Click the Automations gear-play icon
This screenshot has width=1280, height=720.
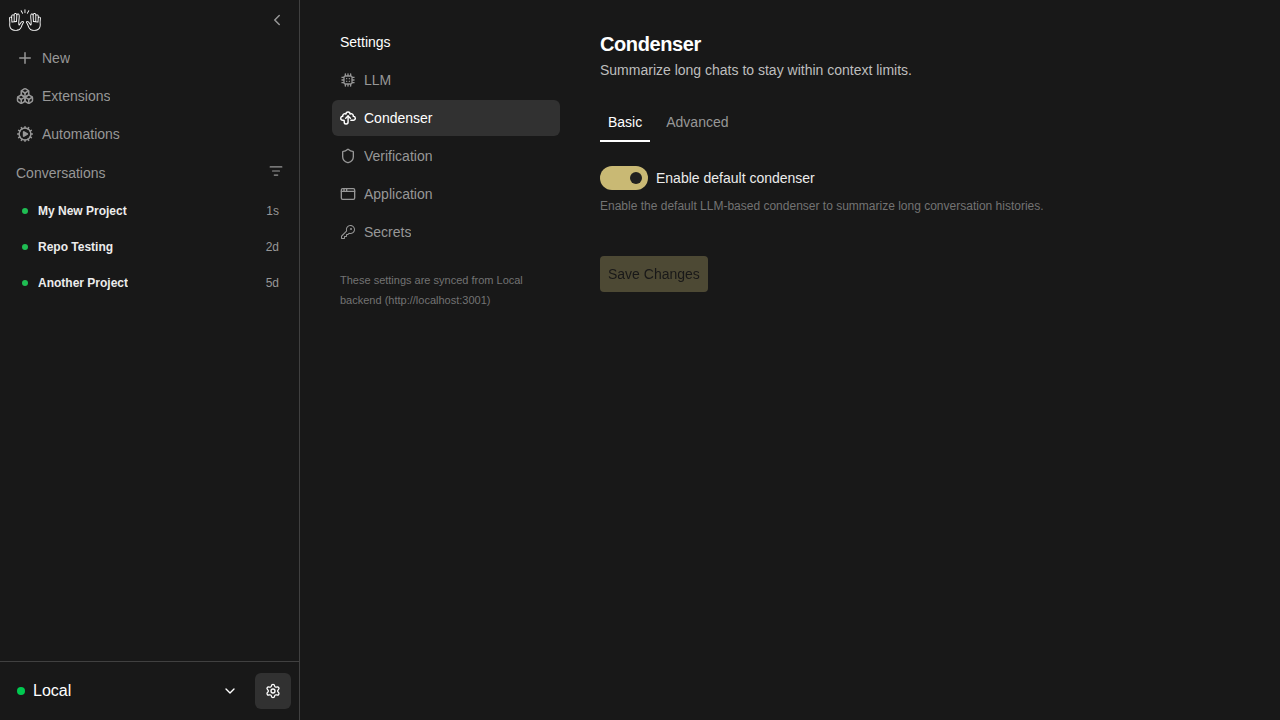25,134
